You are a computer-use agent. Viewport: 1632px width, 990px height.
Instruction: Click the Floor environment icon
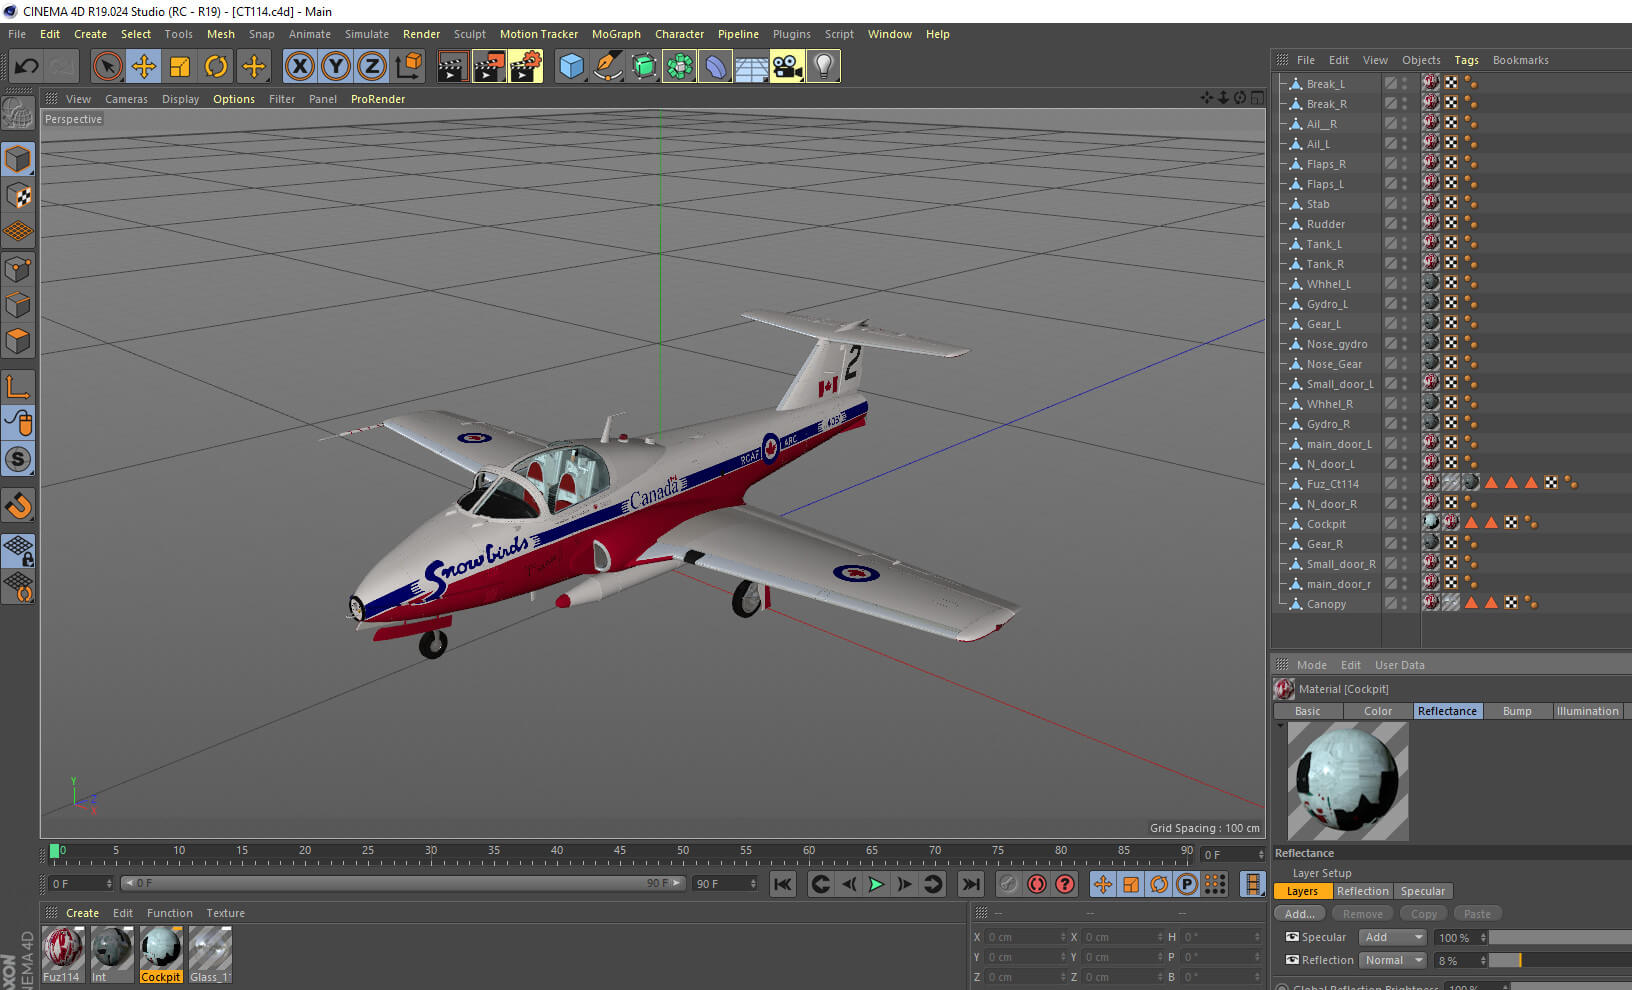(x=751, y=67)
